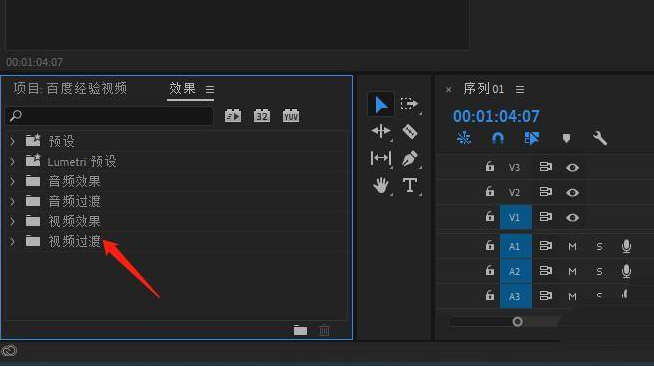Image resolution: width=654 pixels, height=367 pixels.
Task: Switch to 项目: 百度经验视频 tab
Action: click(x=70, y=88)
